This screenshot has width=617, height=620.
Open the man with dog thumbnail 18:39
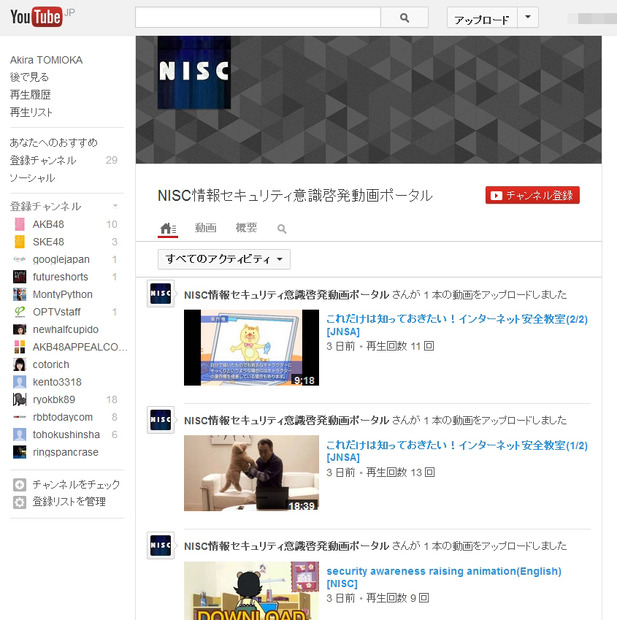(252, 473)
